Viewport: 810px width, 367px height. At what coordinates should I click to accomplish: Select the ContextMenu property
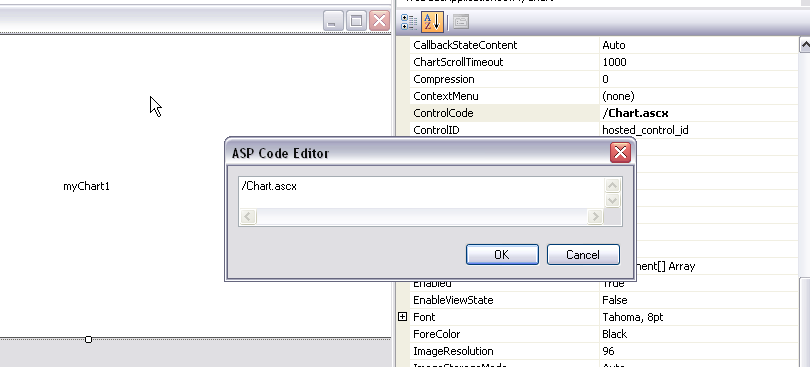(x=446, y=96)
